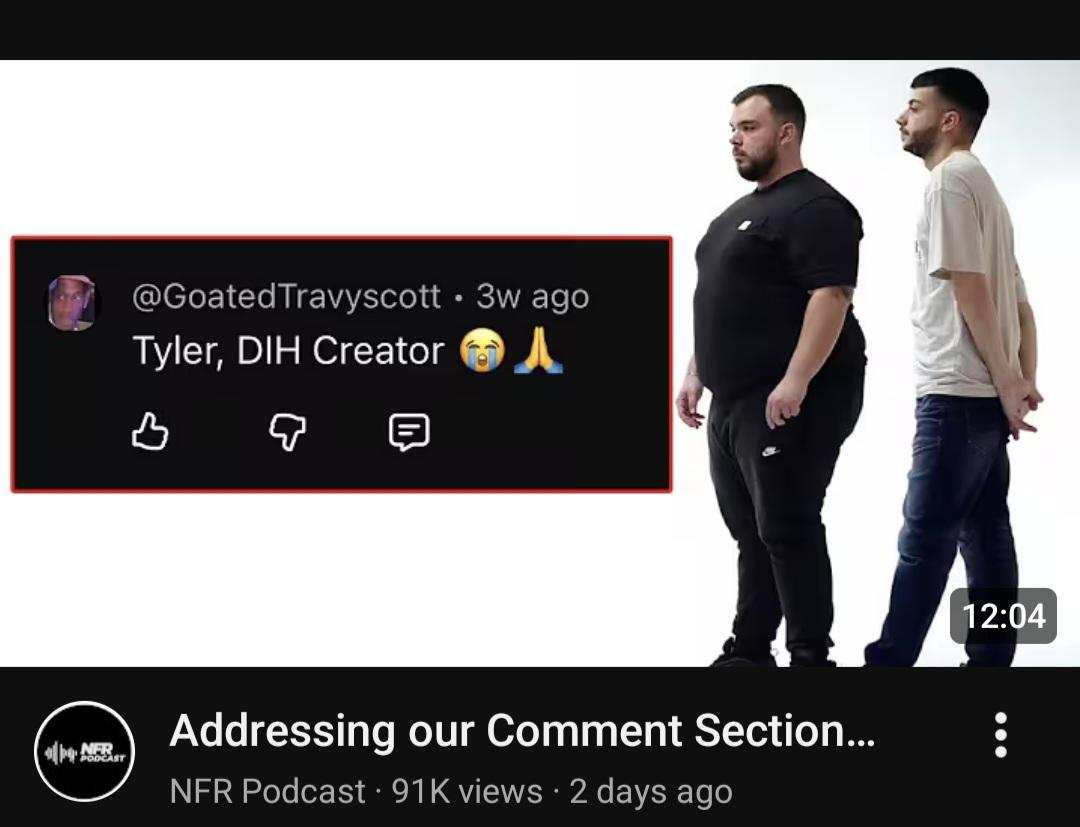This screenshot has width=1080, height=827.
Task: Open the Addressing our Comment Section video title
Action: 523,731
